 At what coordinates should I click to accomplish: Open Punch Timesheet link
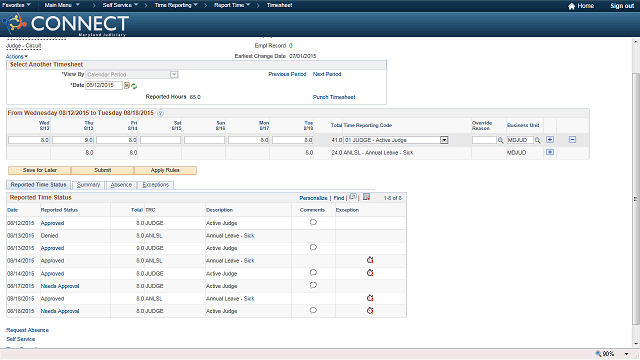click(x=334, y=97)
